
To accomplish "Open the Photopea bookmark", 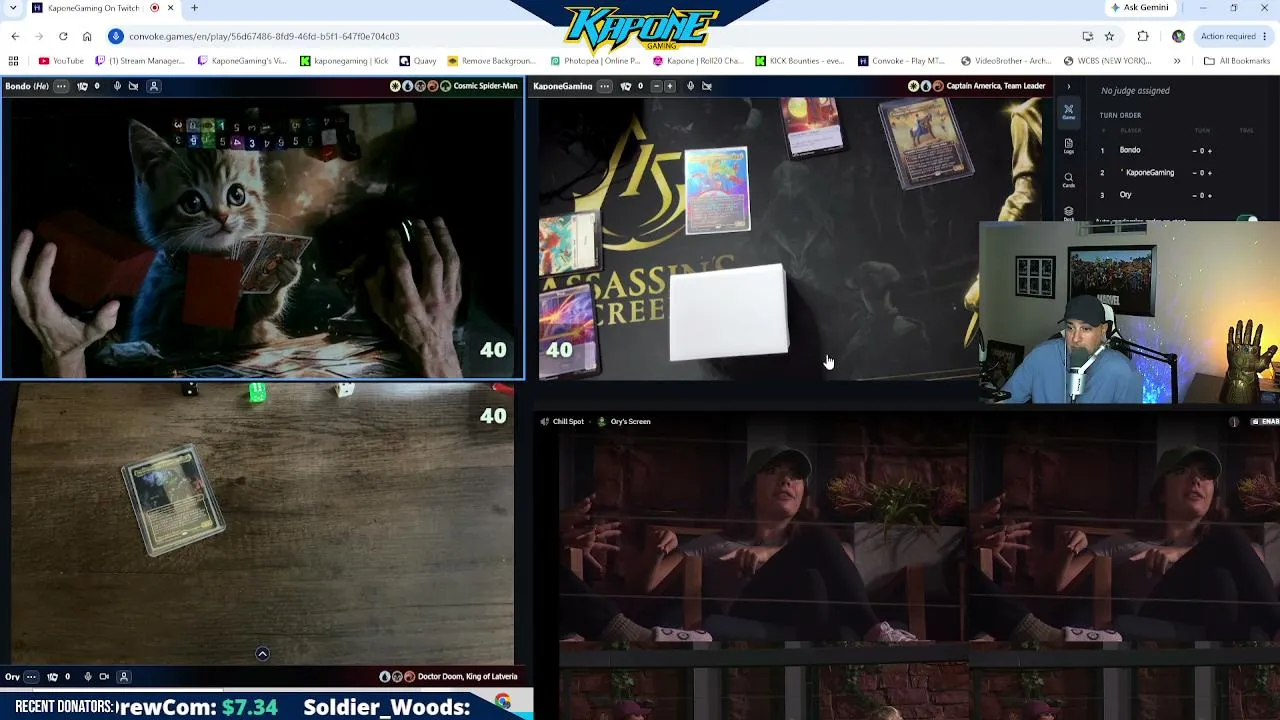I will [x=596, y=61].
